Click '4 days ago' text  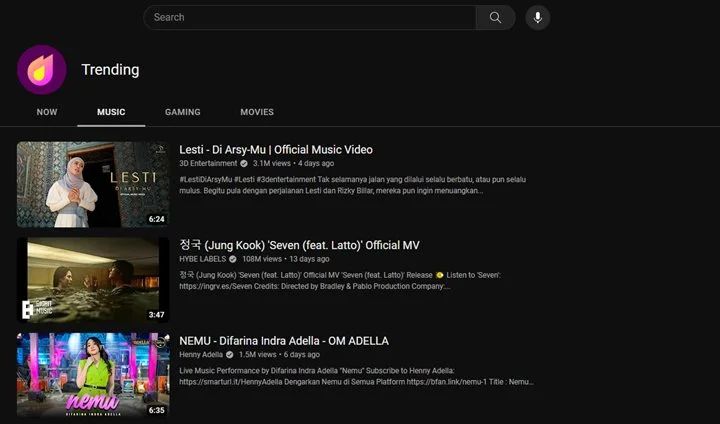click(x=316, y=164)
